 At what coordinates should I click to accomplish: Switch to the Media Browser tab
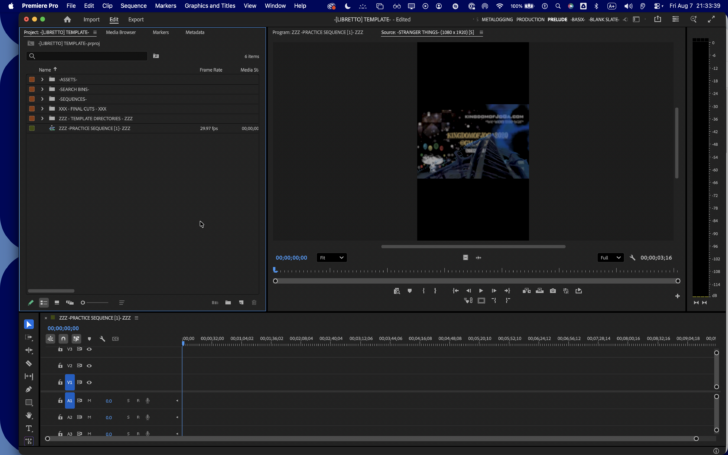[x=121, y=32]
